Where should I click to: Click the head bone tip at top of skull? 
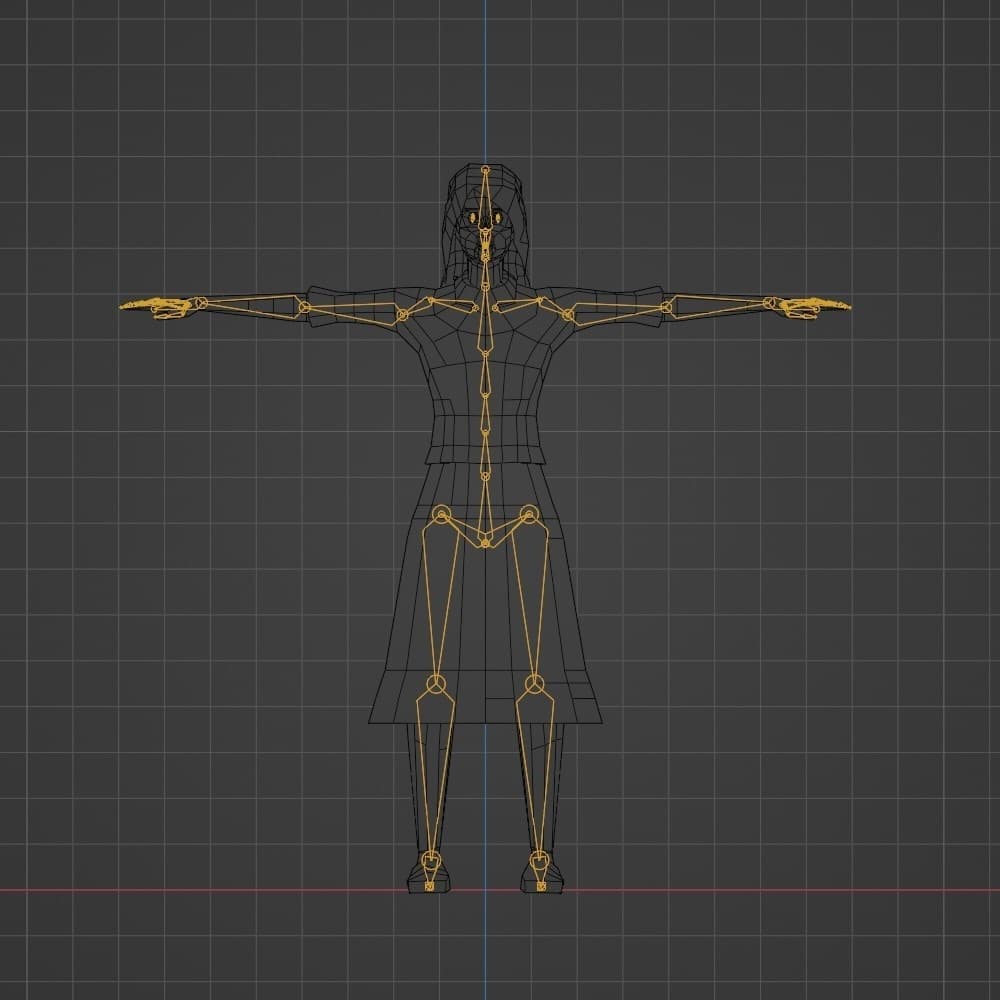pyautogui.click(x=486, y=170)
